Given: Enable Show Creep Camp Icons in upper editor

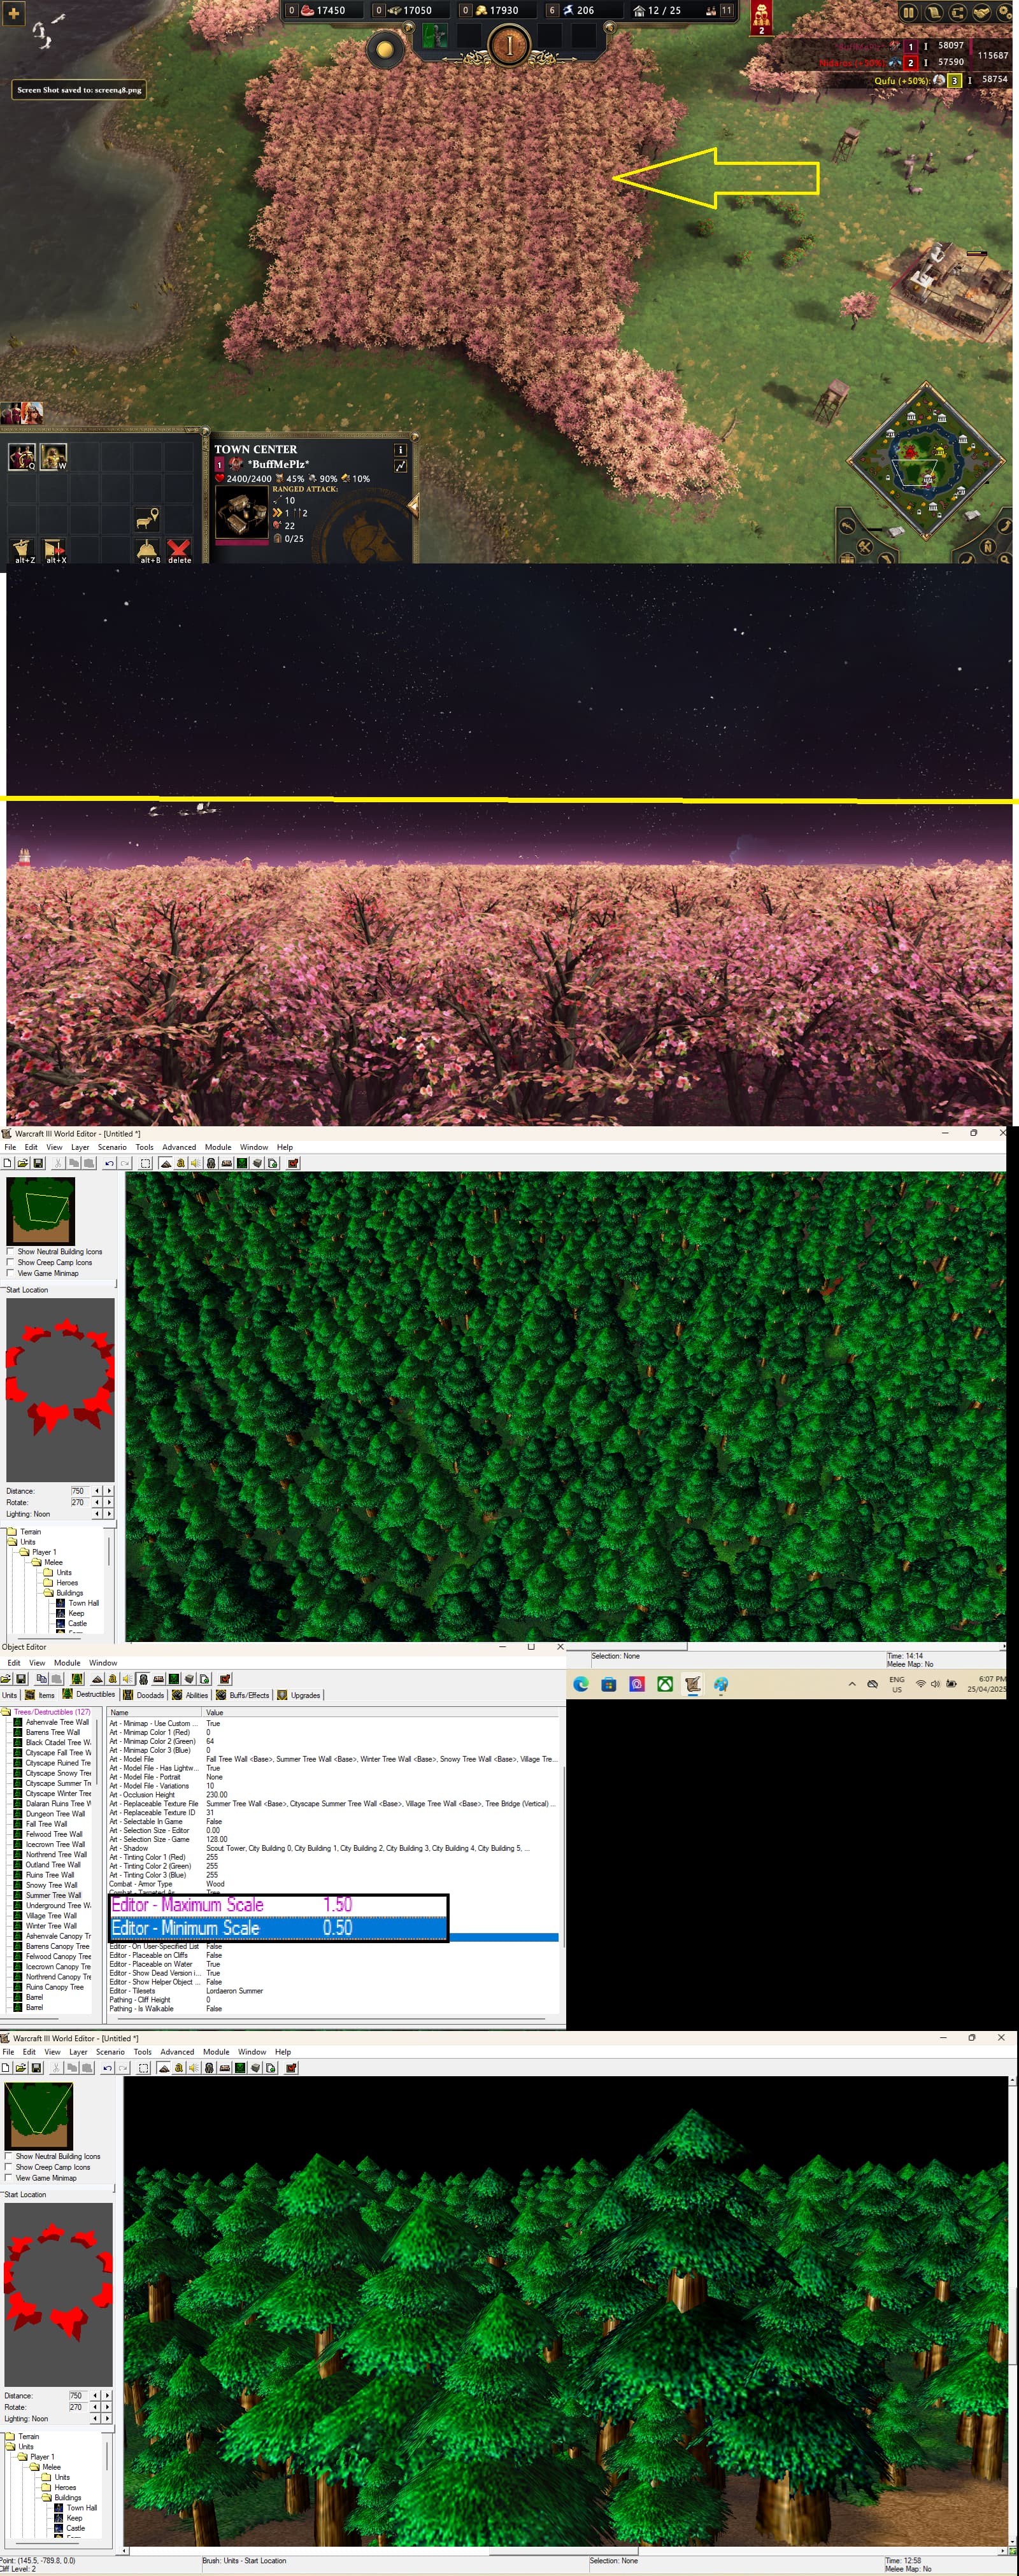Looking at the screenshot, I should [10, 1262].
